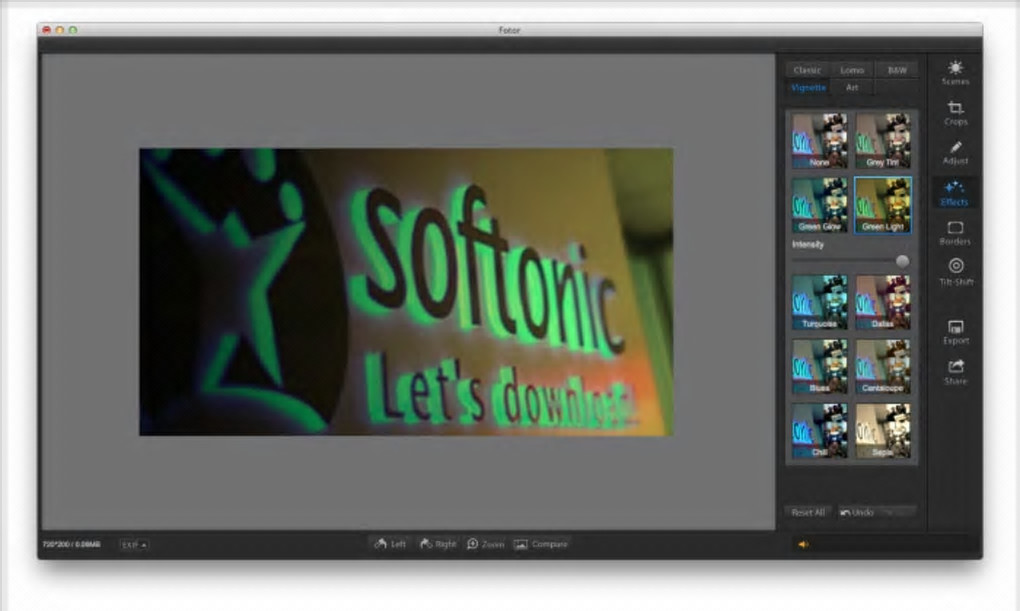Screen dimensions: 1020x611
Task: Switch to the Classic effects tab
Action: click(807, 70)
